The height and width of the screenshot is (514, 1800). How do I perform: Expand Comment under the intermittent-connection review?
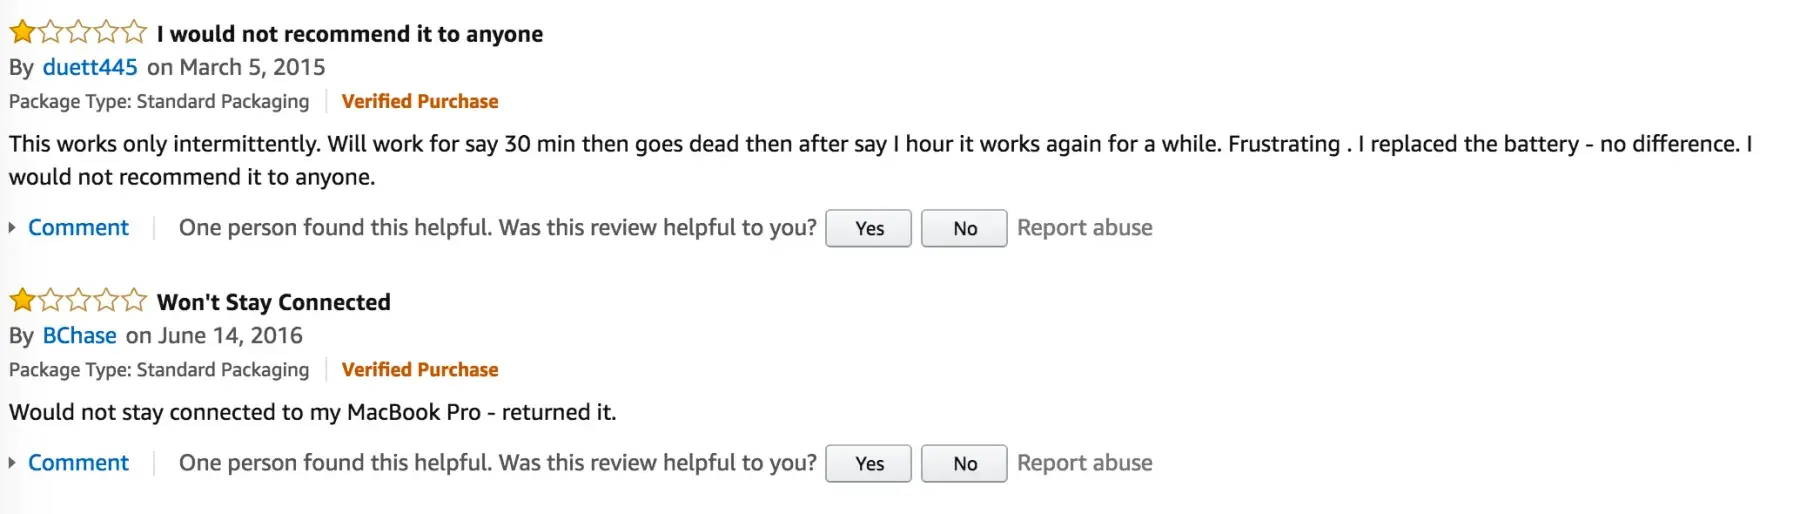(x=78, y=228)
